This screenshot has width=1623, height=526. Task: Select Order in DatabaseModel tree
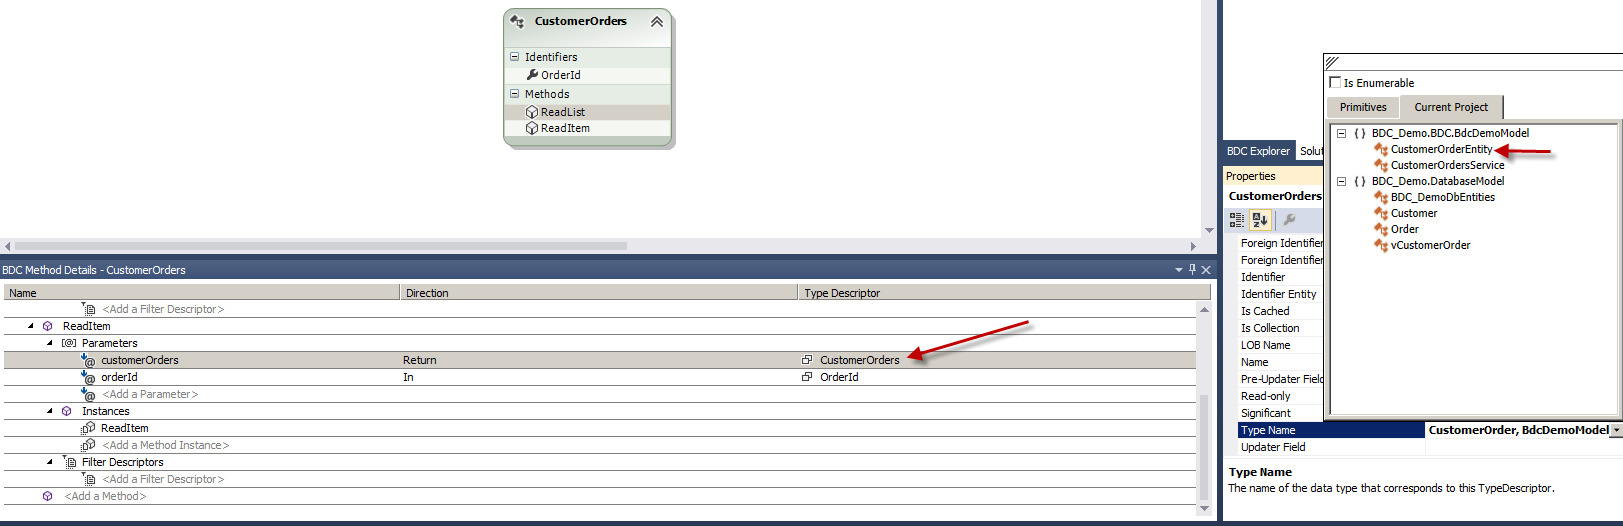[1404, 229]
